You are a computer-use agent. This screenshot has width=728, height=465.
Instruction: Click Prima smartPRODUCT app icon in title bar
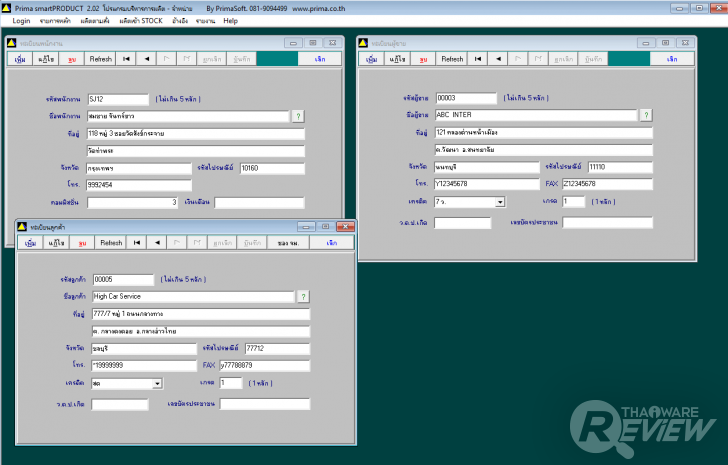point(6,8)
